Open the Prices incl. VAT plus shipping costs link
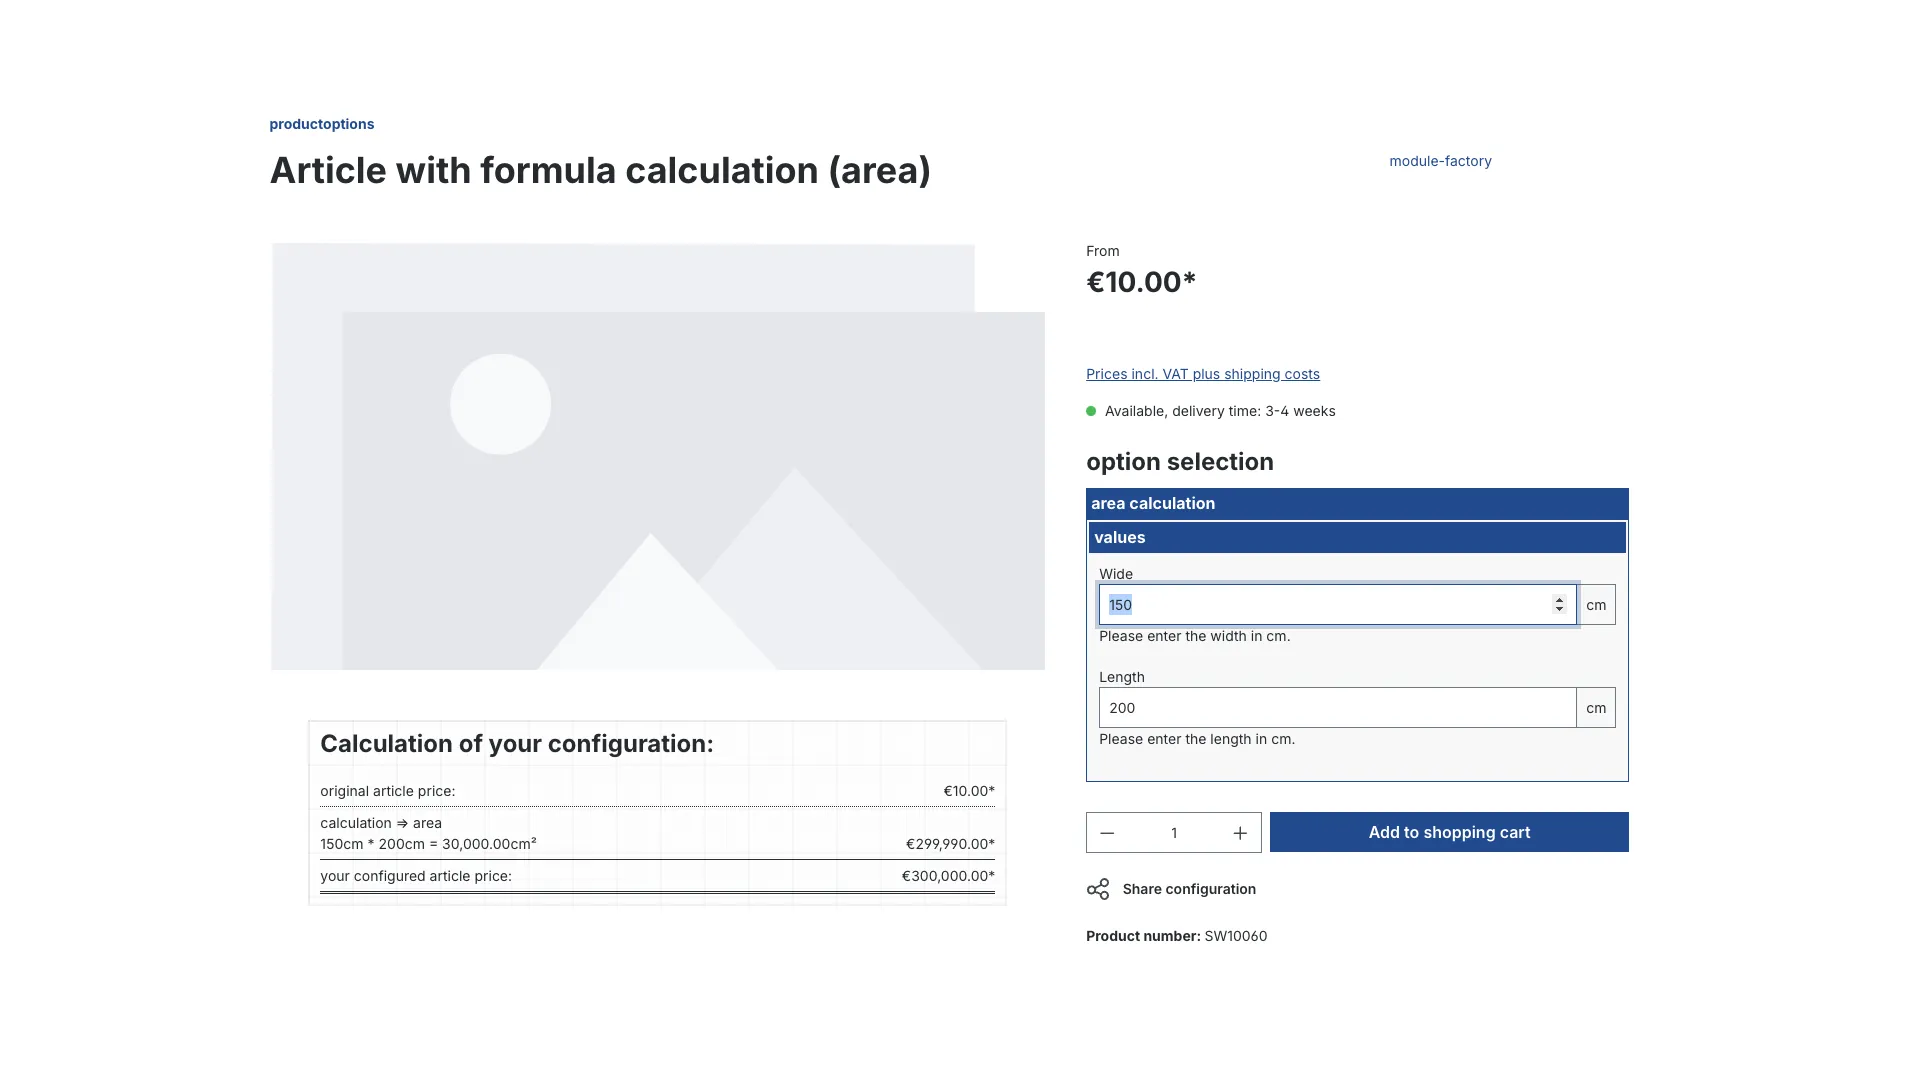This screenshot has width=1920, height=1080. (x=1203, y=374)
